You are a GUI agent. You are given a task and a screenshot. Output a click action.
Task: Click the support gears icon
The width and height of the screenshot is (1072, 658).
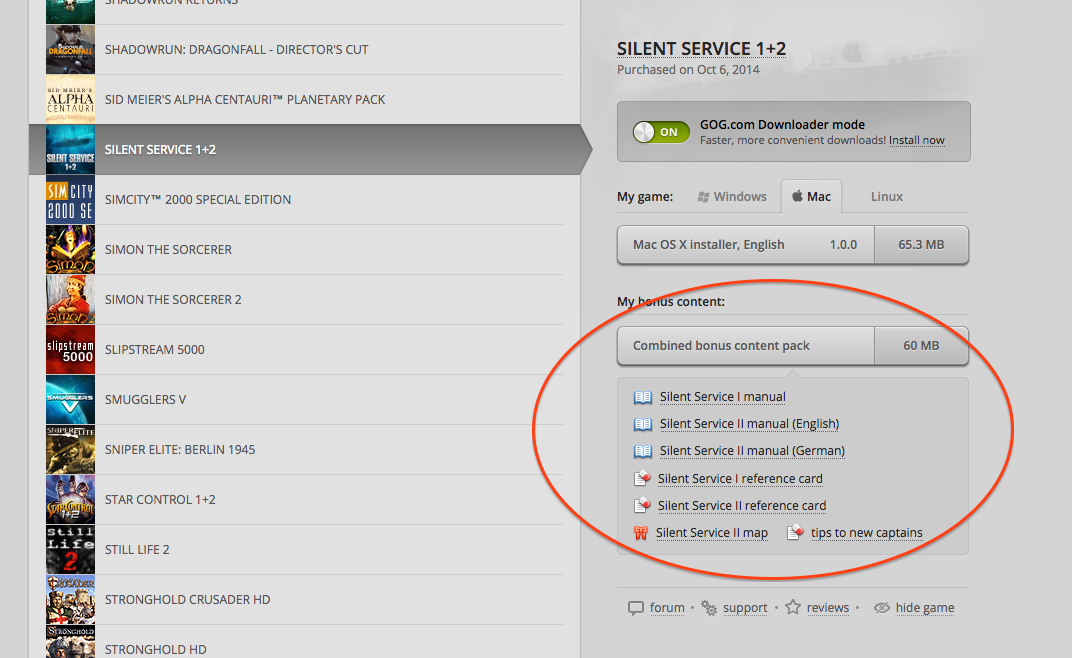click(x=709, y=608)
